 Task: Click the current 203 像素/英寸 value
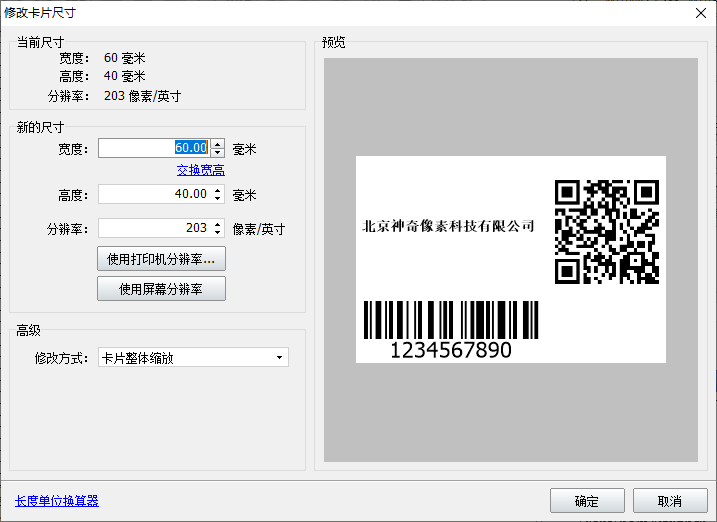(x=142, y=96)
